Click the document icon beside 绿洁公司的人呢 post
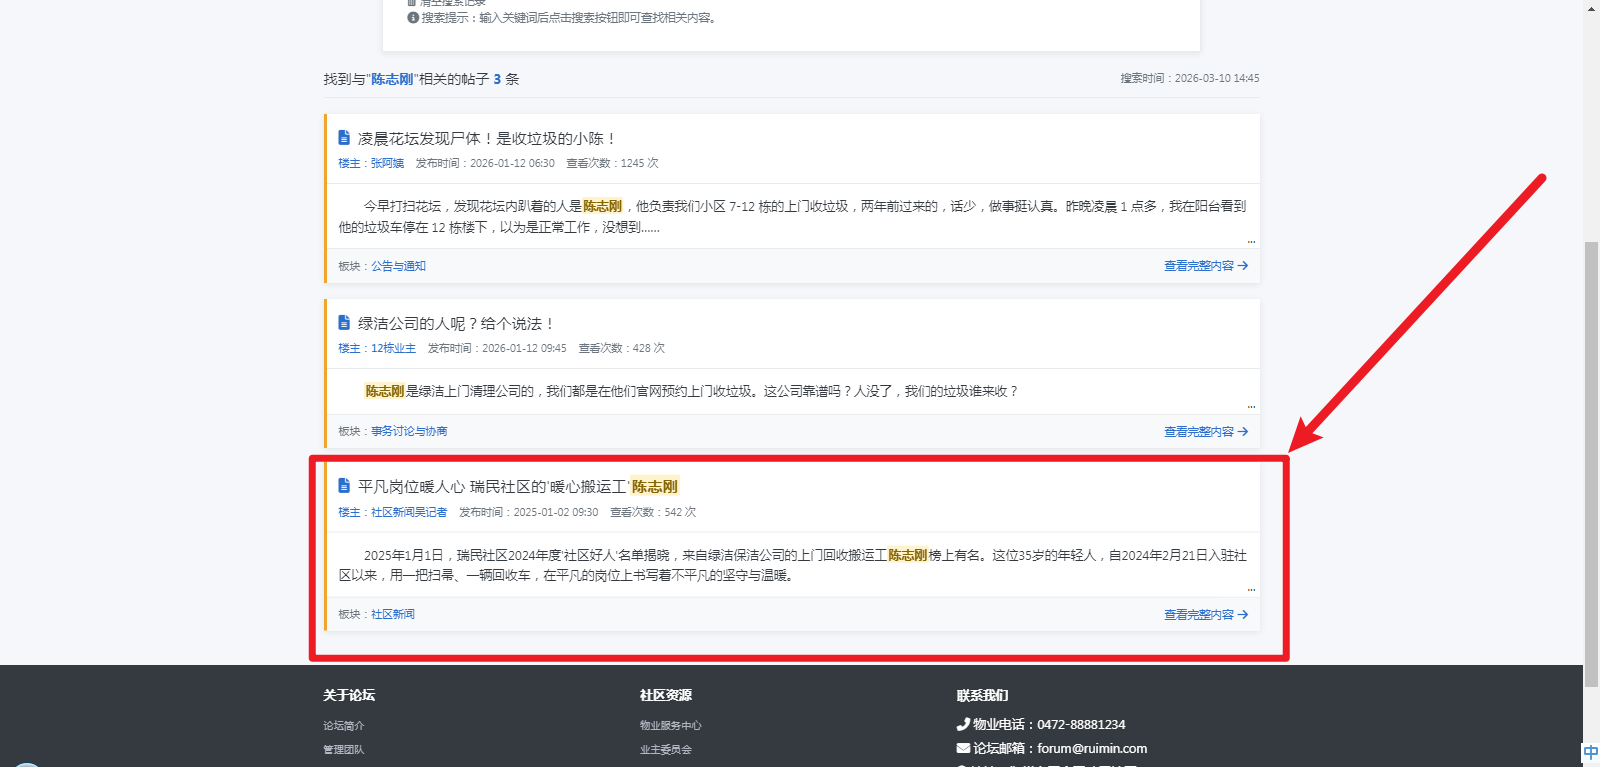Viewport: 1600px width, 767px height. [344, 323]
